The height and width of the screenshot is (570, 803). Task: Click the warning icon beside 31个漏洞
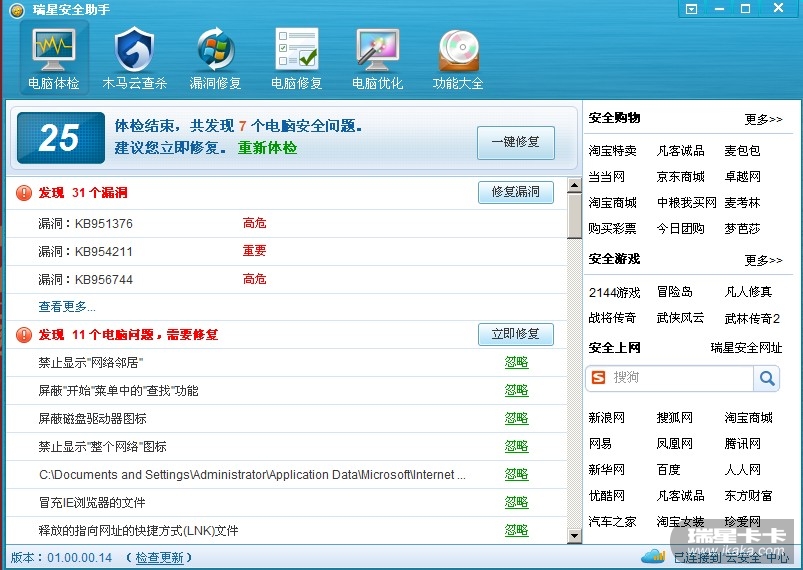pyautogui.click(x=24, y=193)
